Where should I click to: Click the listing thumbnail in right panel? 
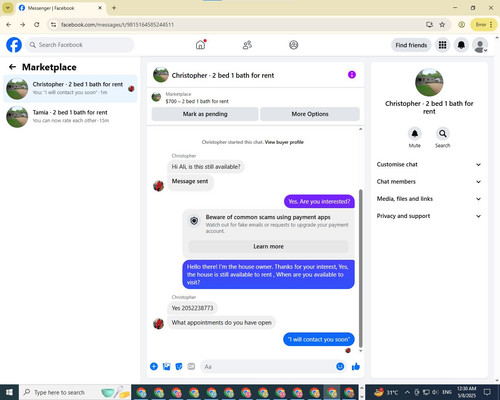[429, 83]
